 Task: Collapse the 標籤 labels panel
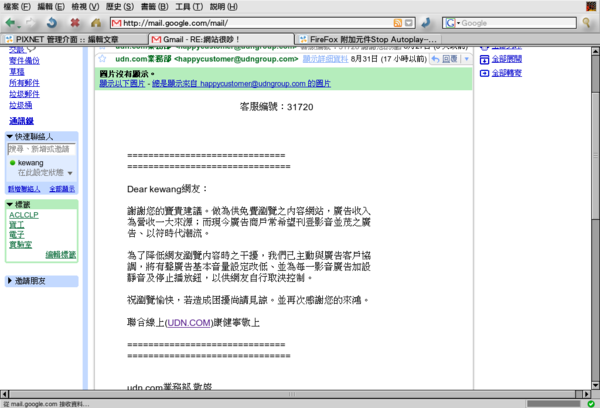point(10,204)
